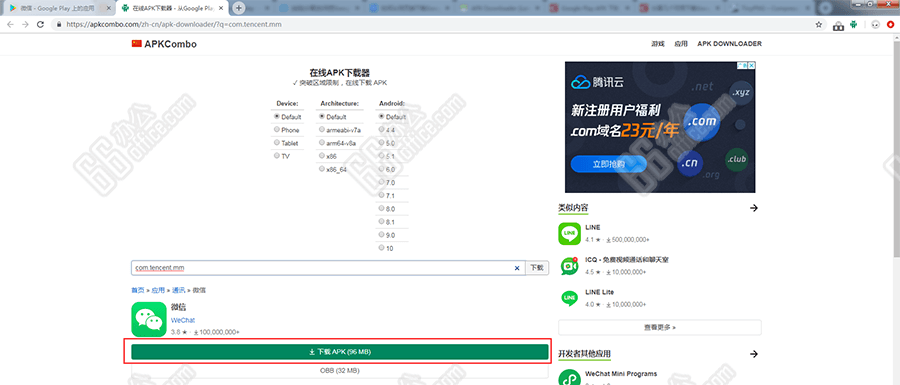This screenshot has width=900, height=385.
Task: Download the OBB (32 MB) file
Action: tap(340, 371)
